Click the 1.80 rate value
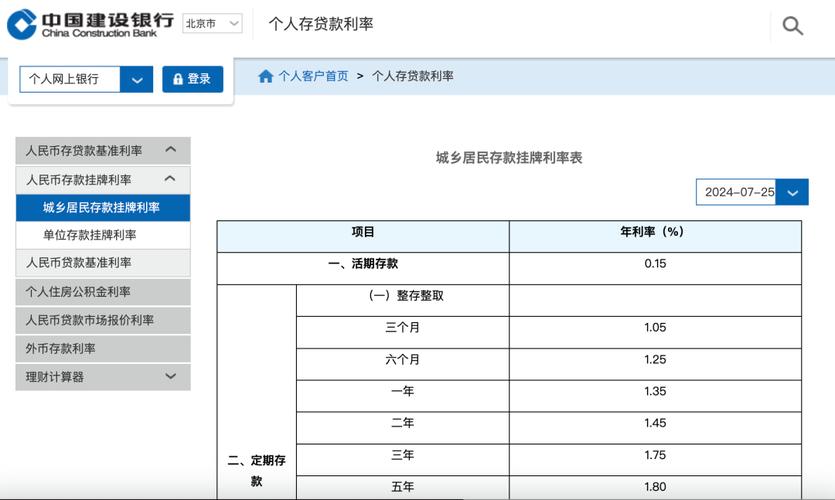This screenshot has height=500, width=835. pos(655,487)
